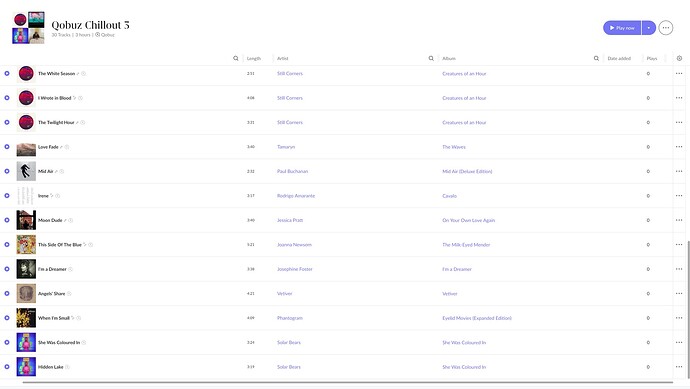Open more options for Irene

pos(679,195)
